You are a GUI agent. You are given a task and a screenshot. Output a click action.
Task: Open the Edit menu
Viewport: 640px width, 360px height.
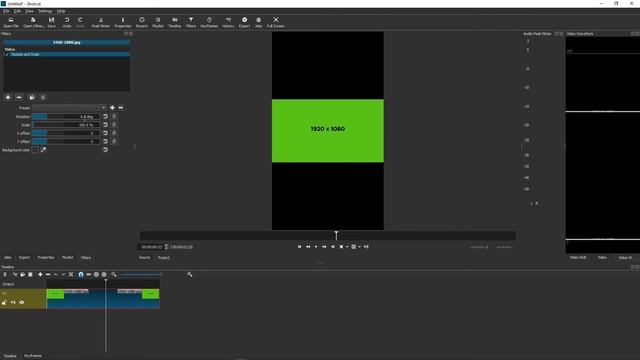tap(17, 11)
